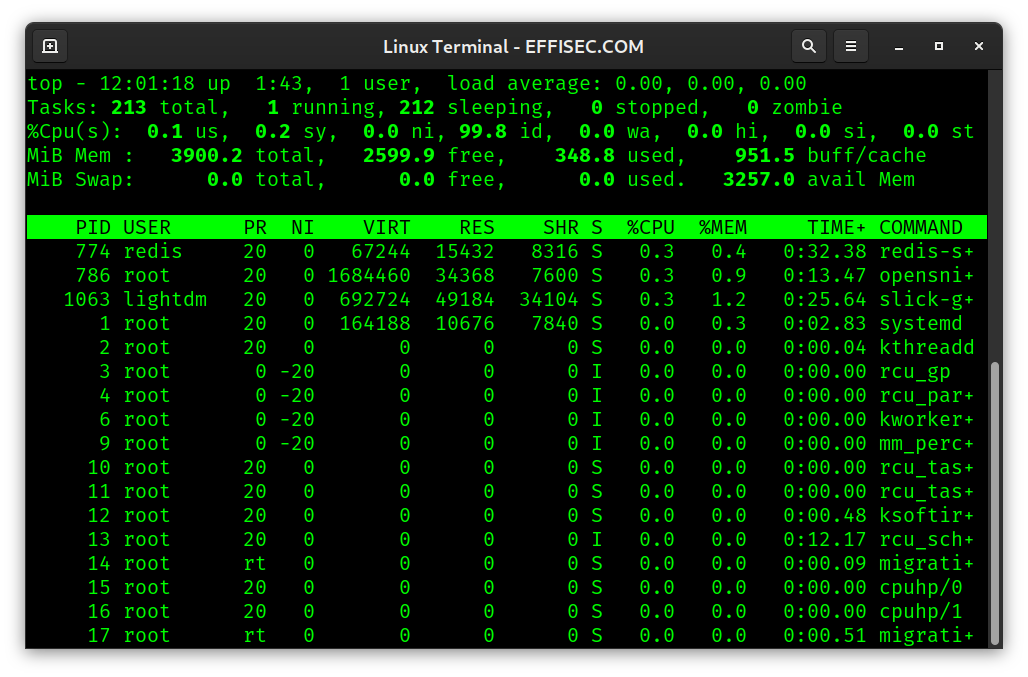Click the search icon in the title bar
The image size is (1028, 677).
809,46
